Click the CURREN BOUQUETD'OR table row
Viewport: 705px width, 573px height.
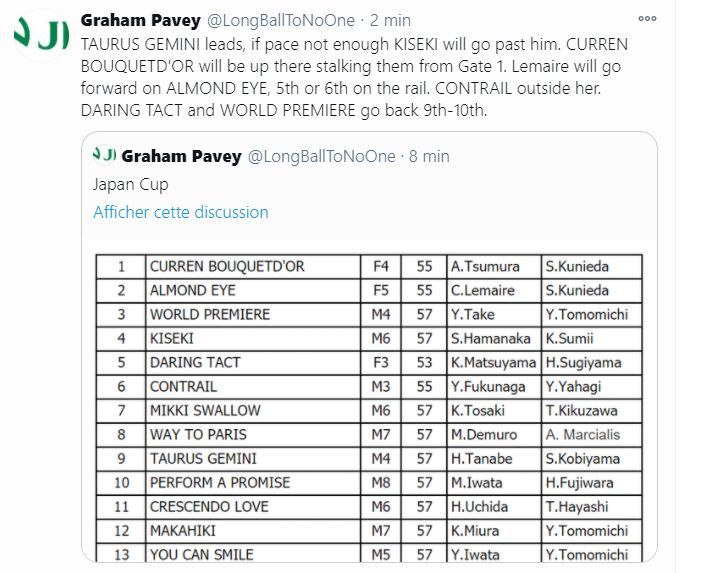[369, 266]
